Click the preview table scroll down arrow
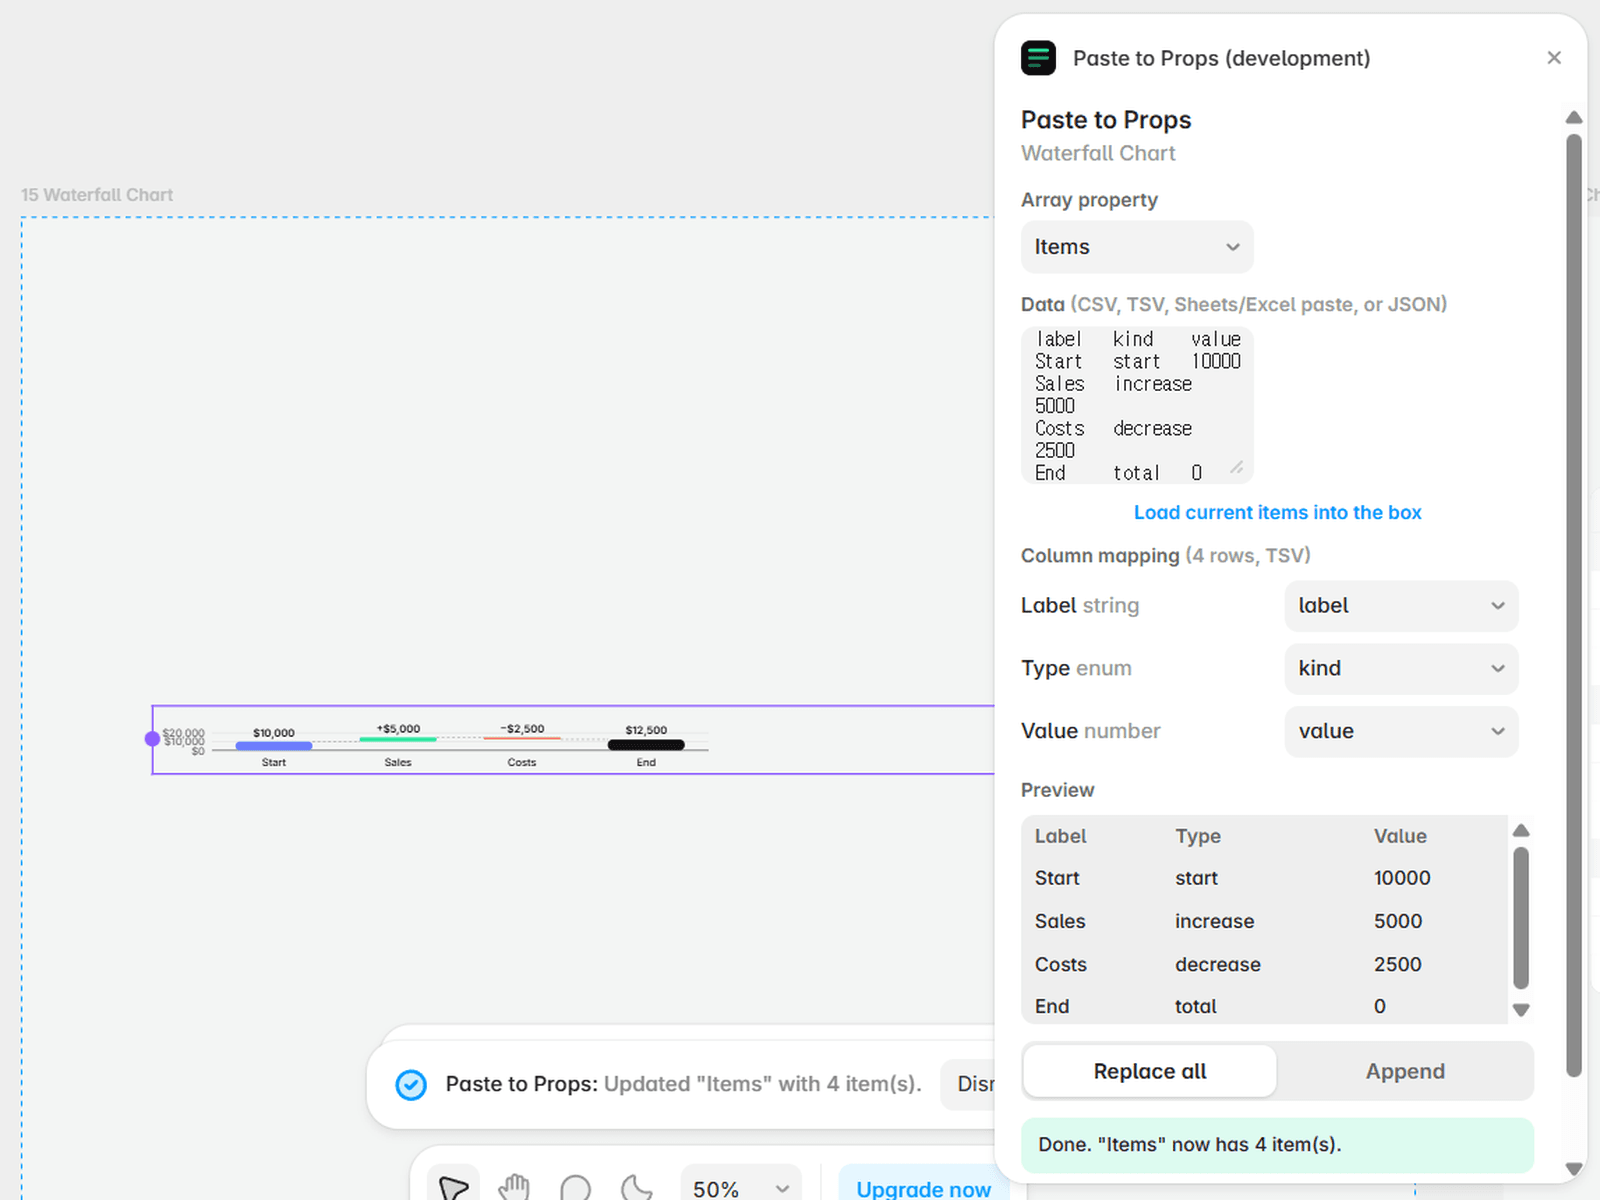 click(x=1521, y=1010)
